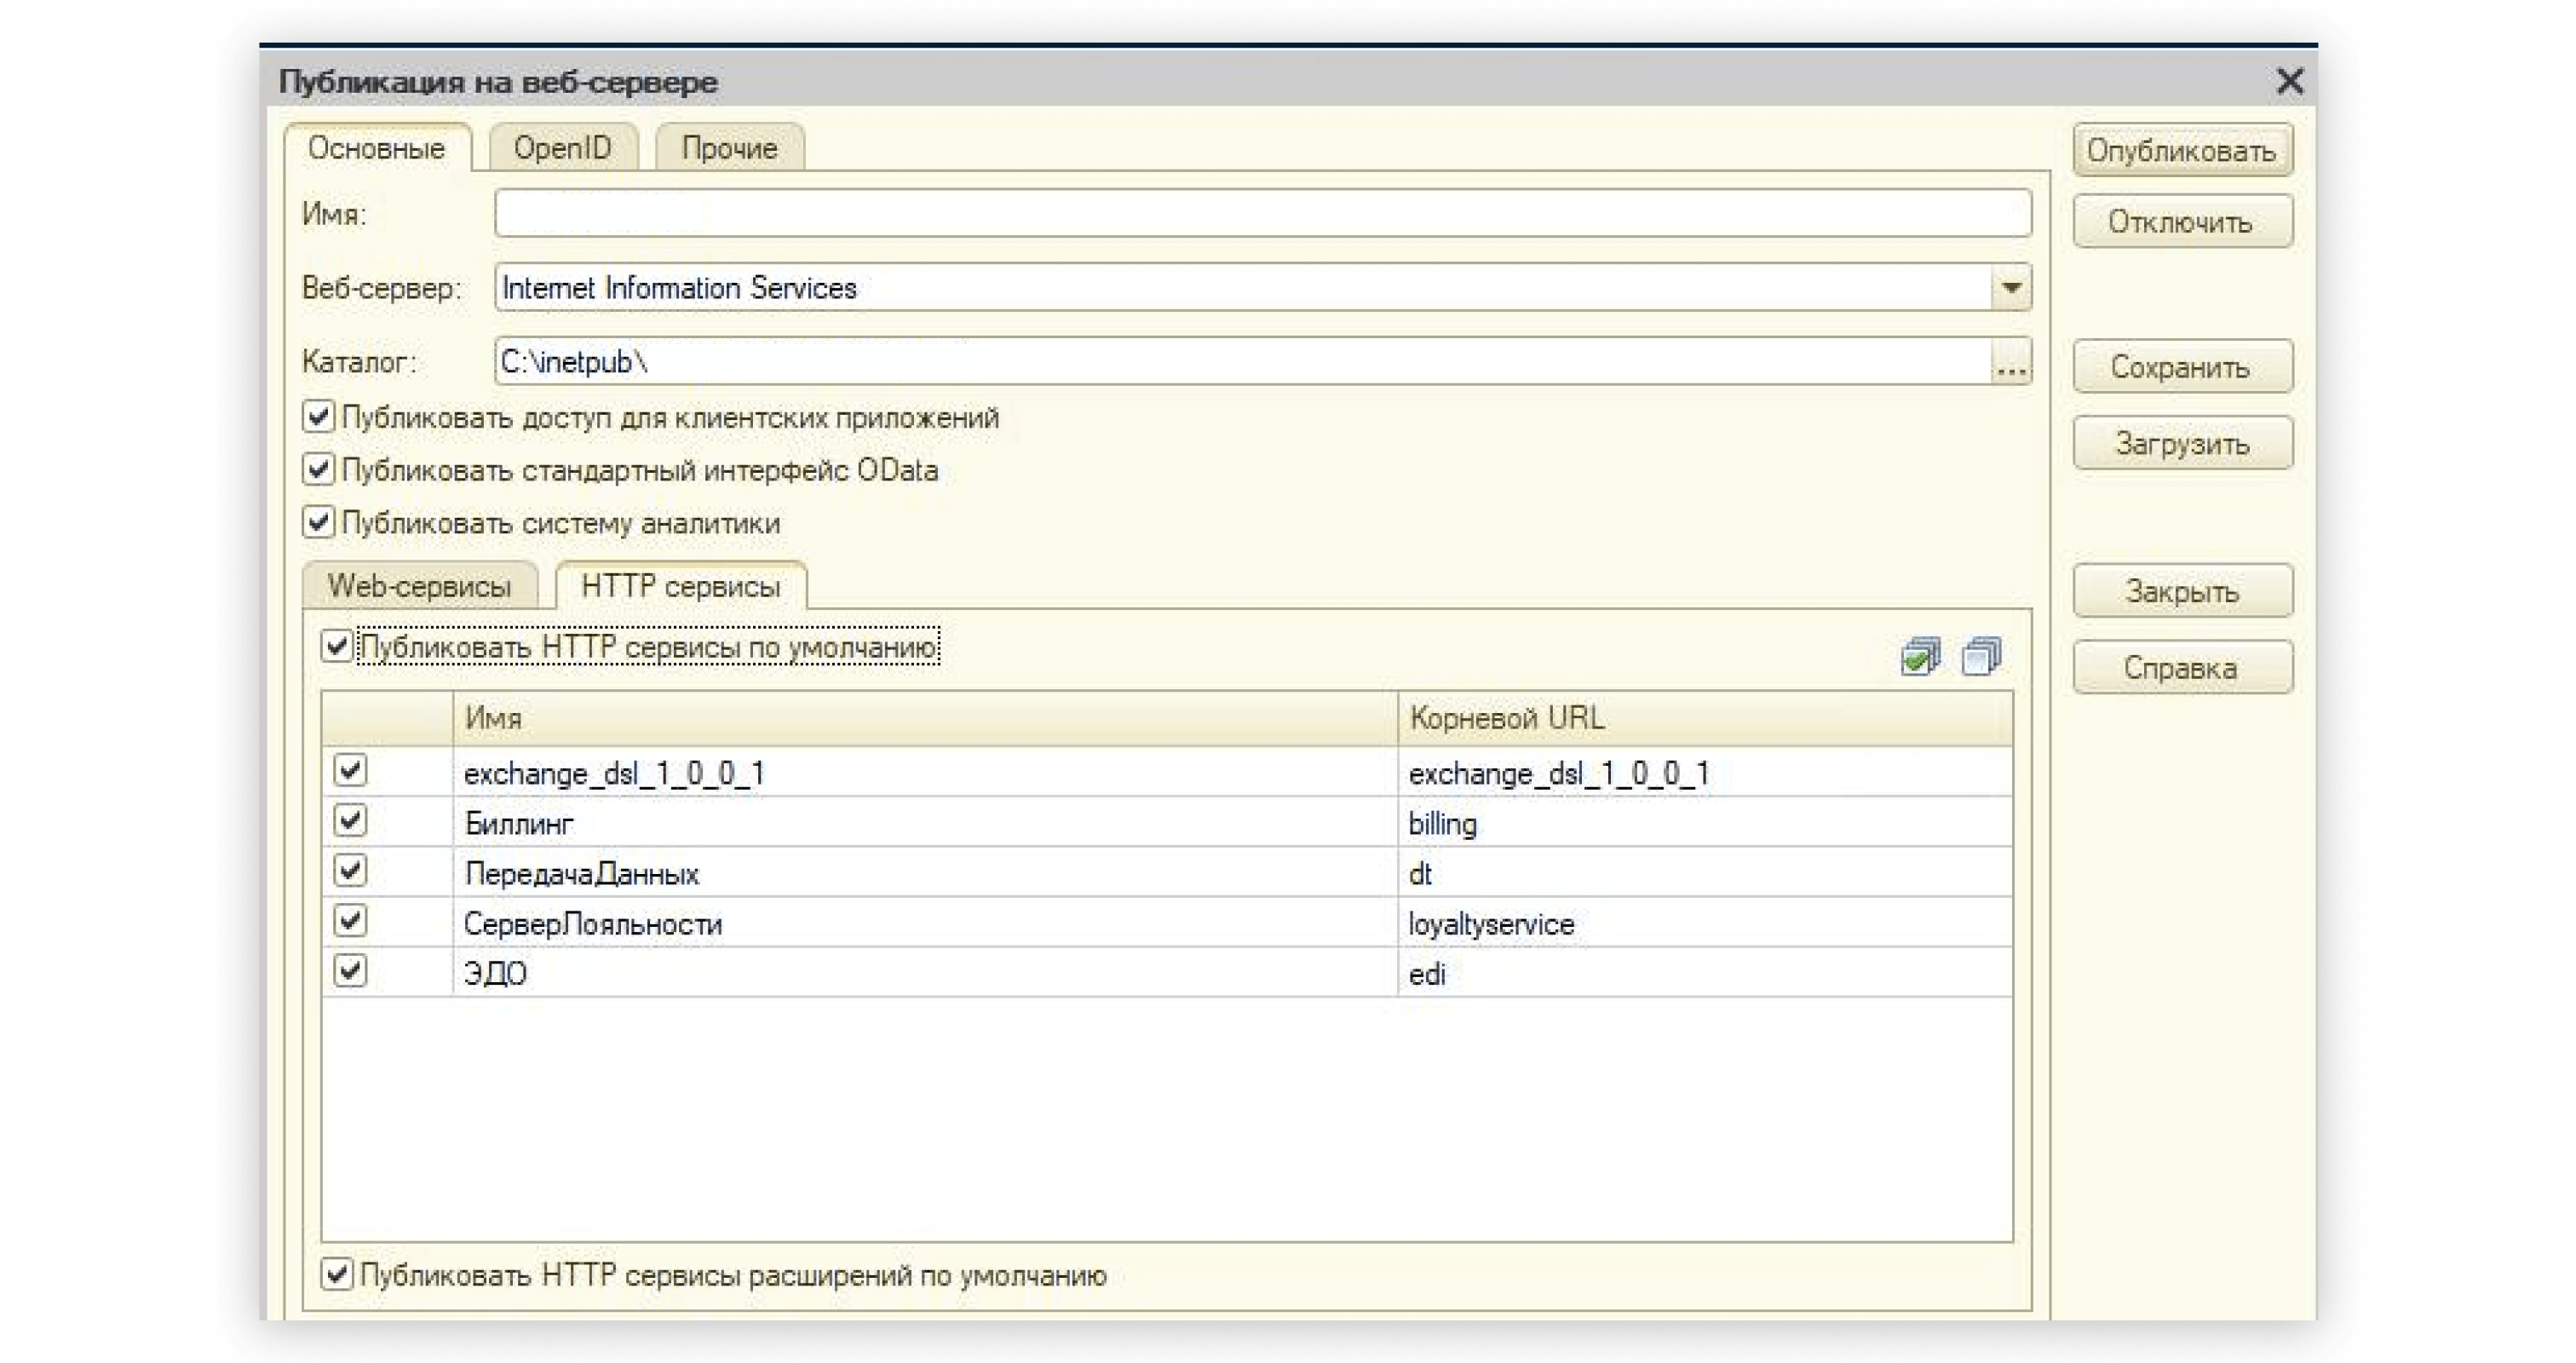Click the Каталог path field
The image size is (2576, 1363).
coord(1243,362)
